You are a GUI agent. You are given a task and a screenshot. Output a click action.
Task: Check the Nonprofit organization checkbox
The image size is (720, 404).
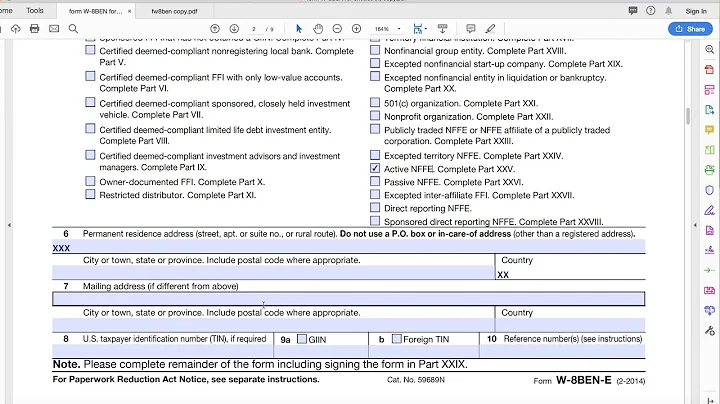(375, 116)
